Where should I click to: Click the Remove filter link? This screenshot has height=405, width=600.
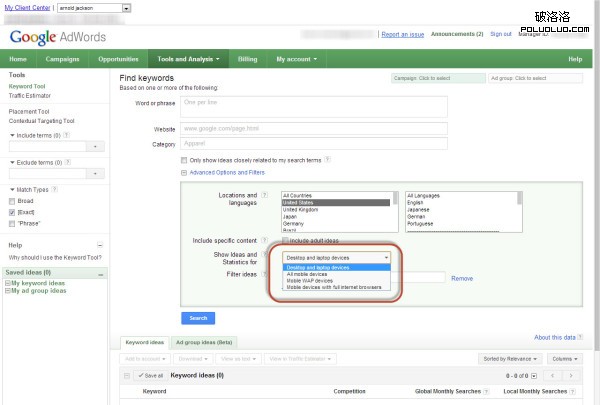[462, 278]
